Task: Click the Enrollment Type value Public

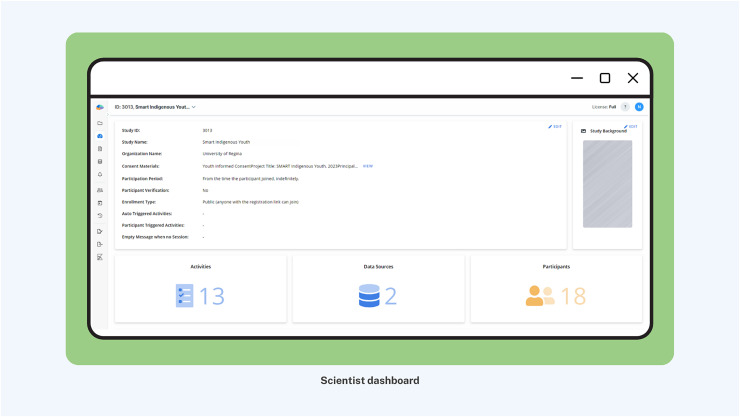Action: 251,202
